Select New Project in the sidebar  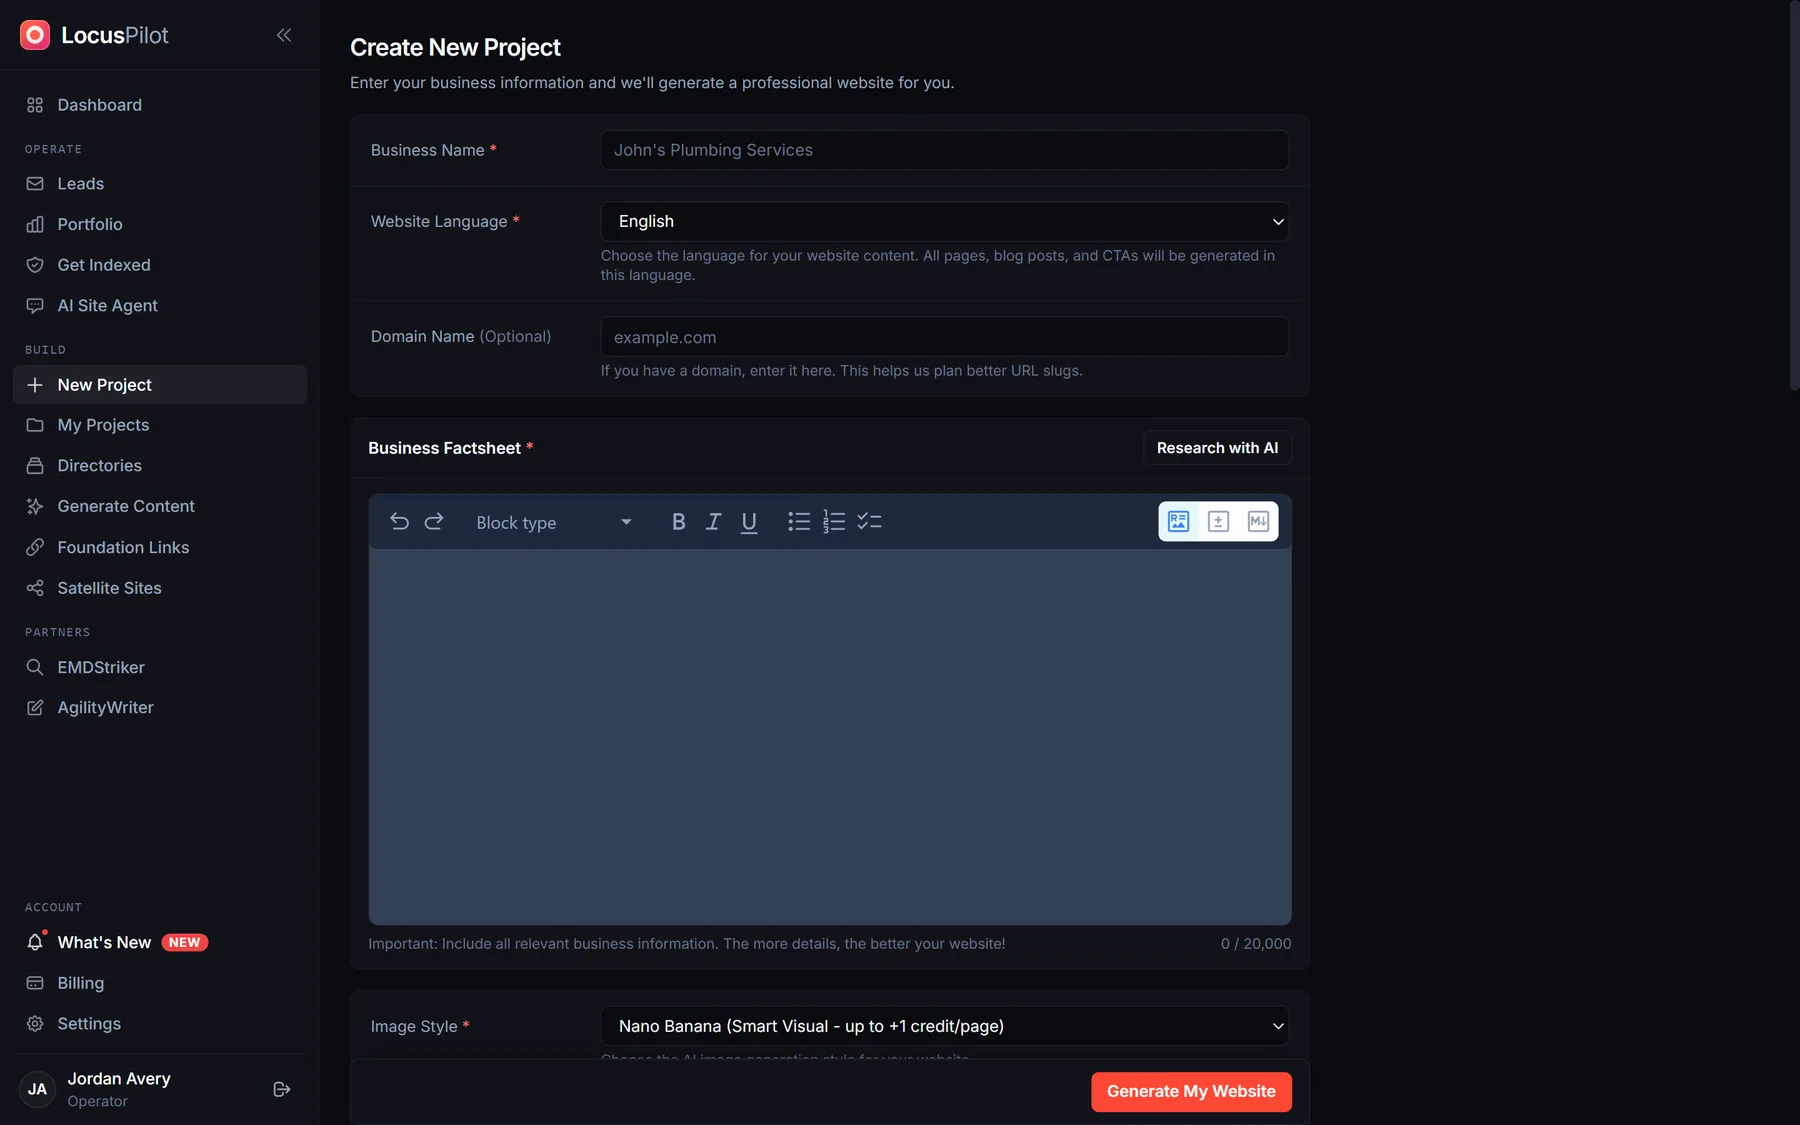point(160,385)
